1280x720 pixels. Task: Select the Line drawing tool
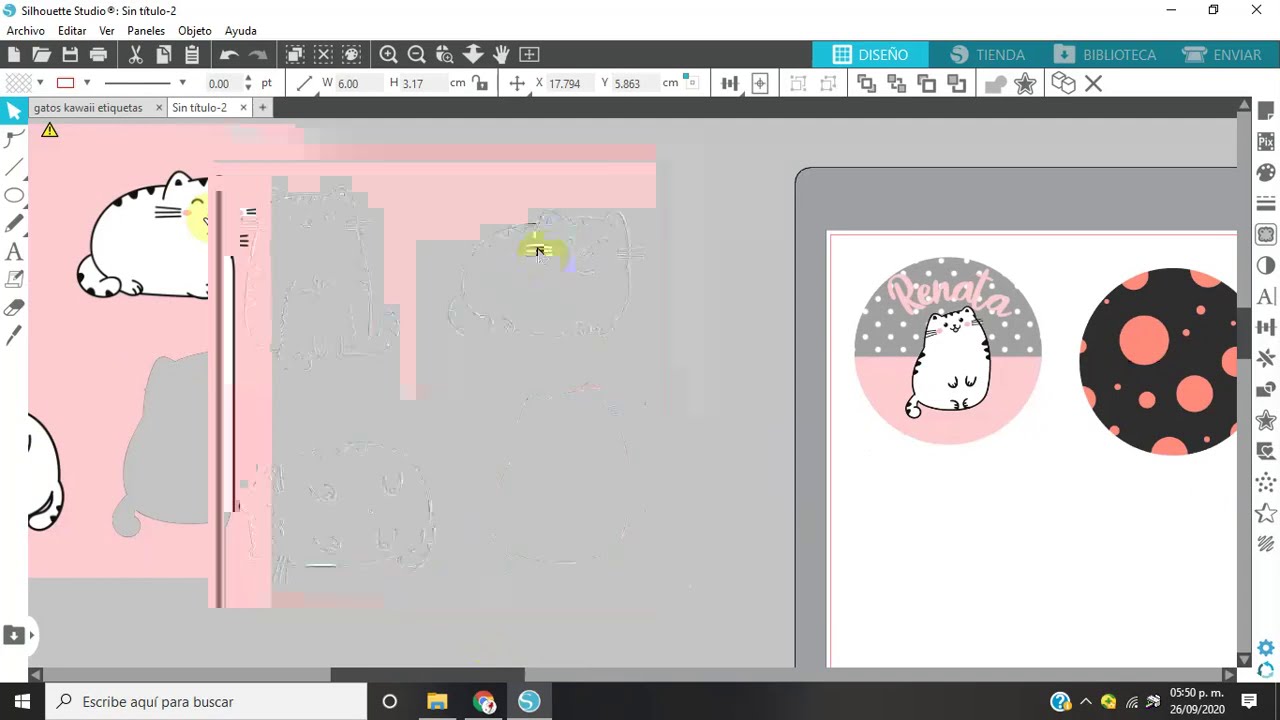click(x=14, y=167)
